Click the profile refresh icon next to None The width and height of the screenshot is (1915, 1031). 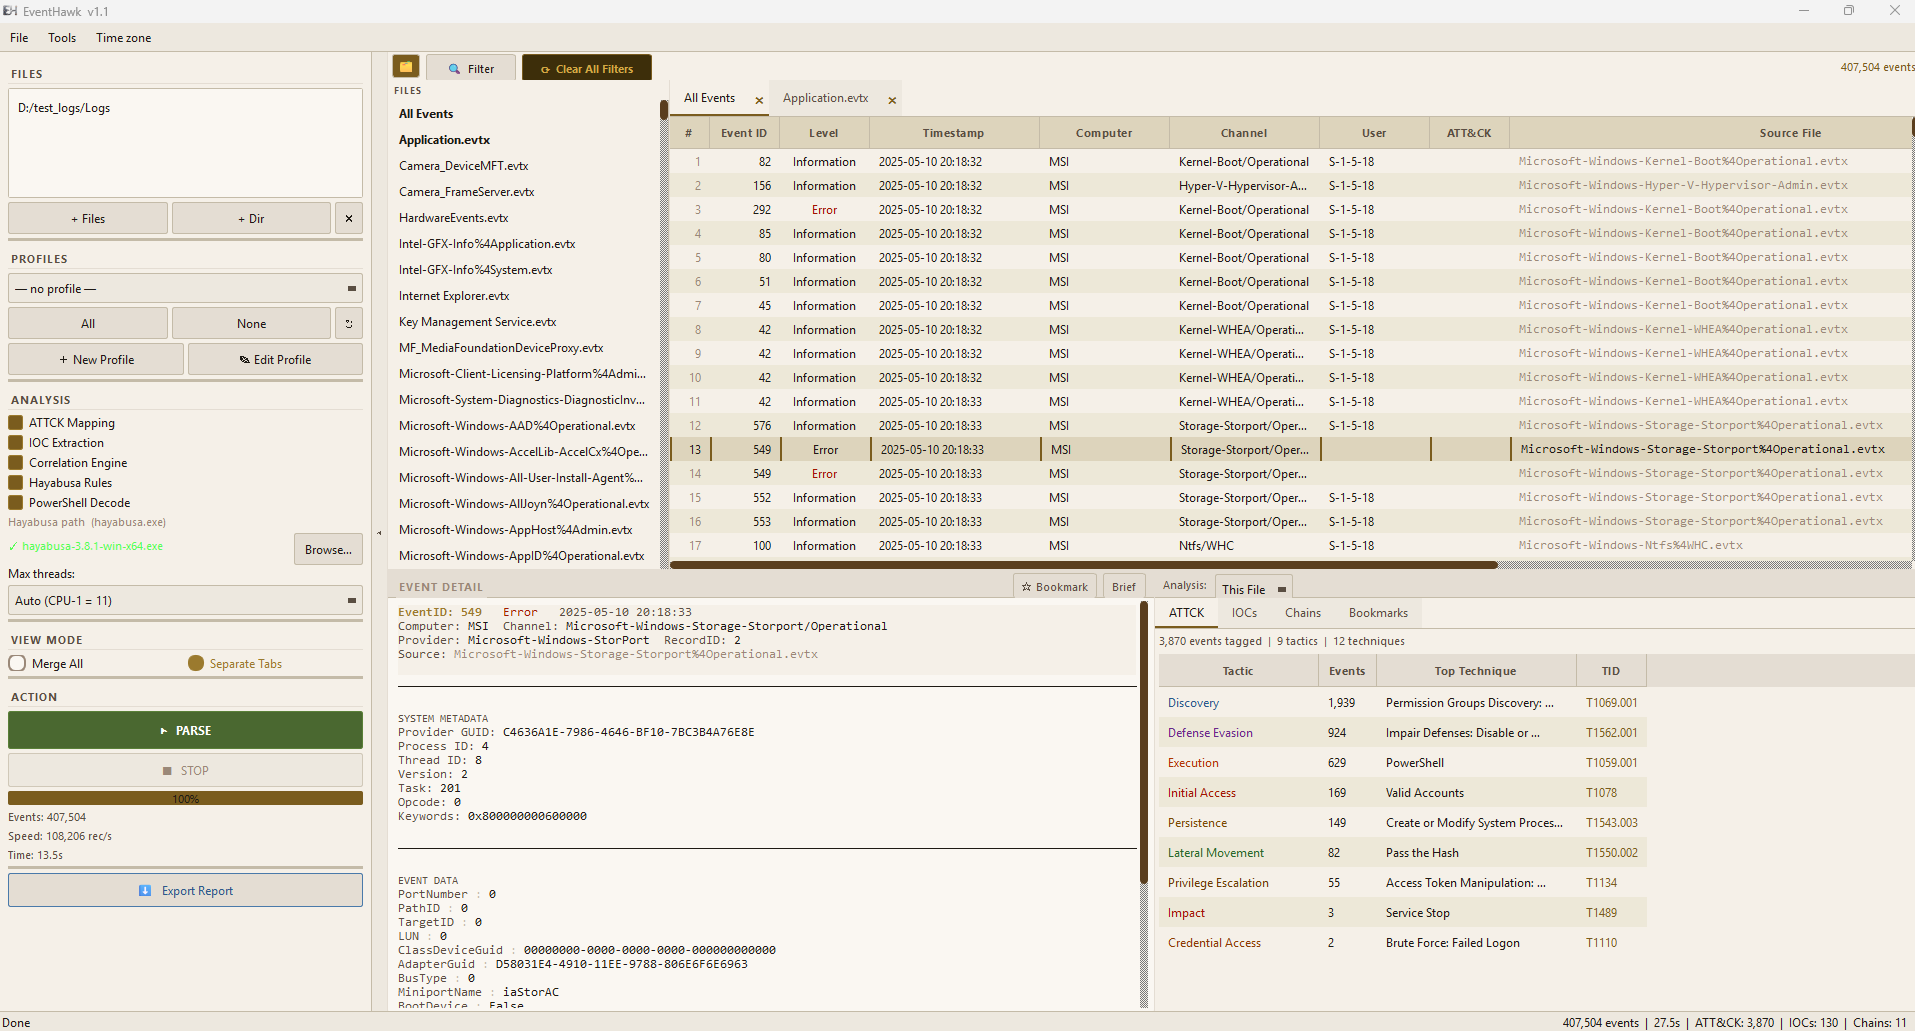click(x=348, y=323)
